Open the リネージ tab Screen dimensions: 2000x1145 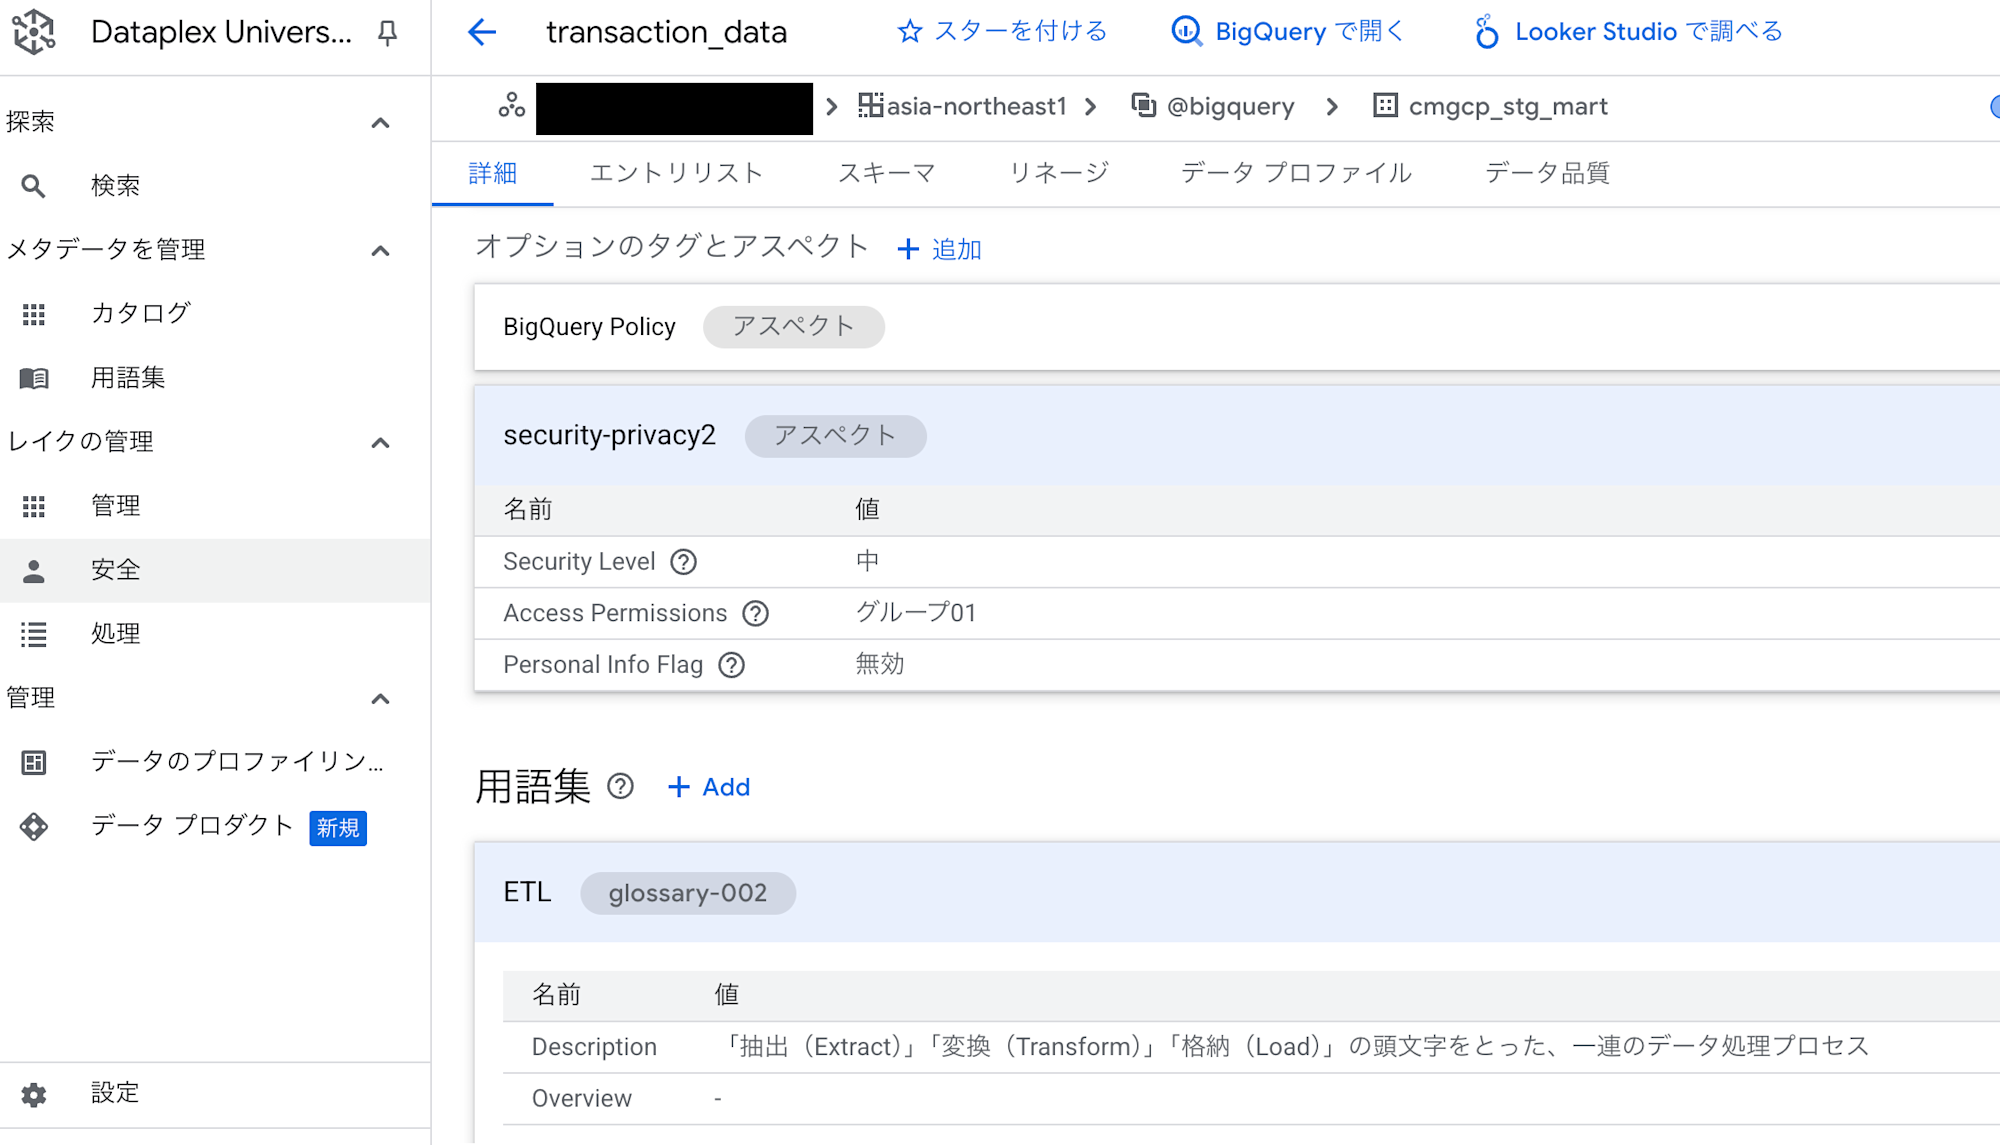pyautogui.click(x=1058, y=173)
